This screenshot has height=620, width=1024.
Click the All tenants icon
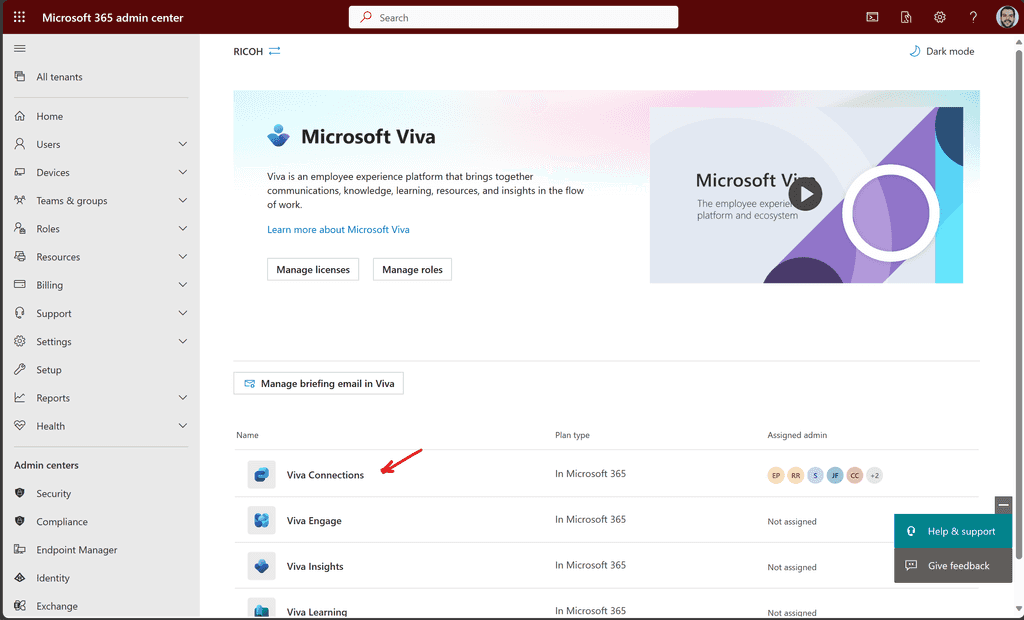point(20,76)
